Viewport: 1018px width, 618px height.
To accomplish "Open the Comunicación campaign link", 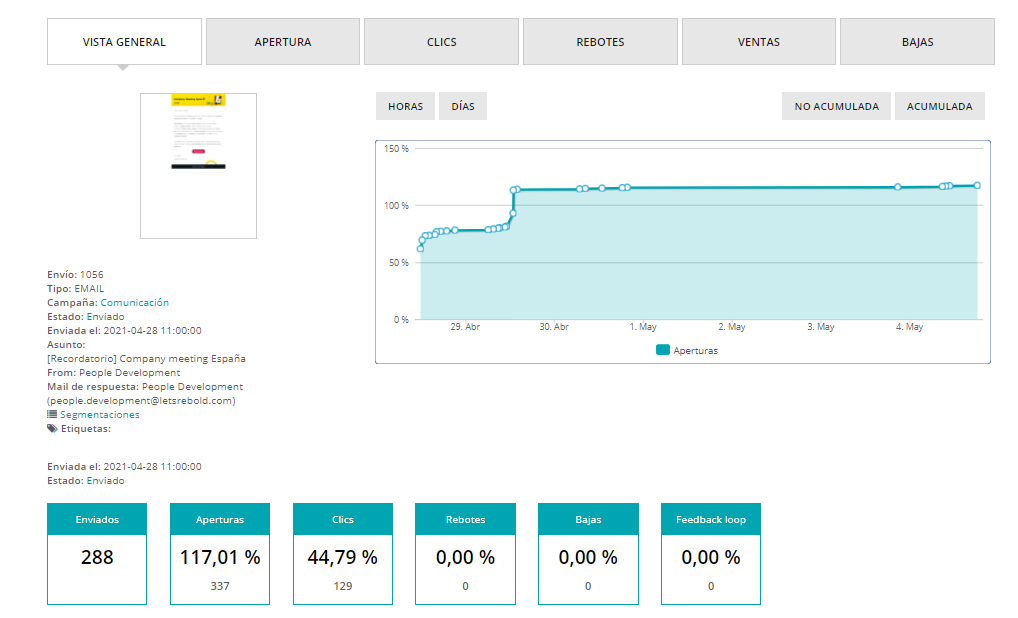I will pyautogui.click(x=134, y=303).
